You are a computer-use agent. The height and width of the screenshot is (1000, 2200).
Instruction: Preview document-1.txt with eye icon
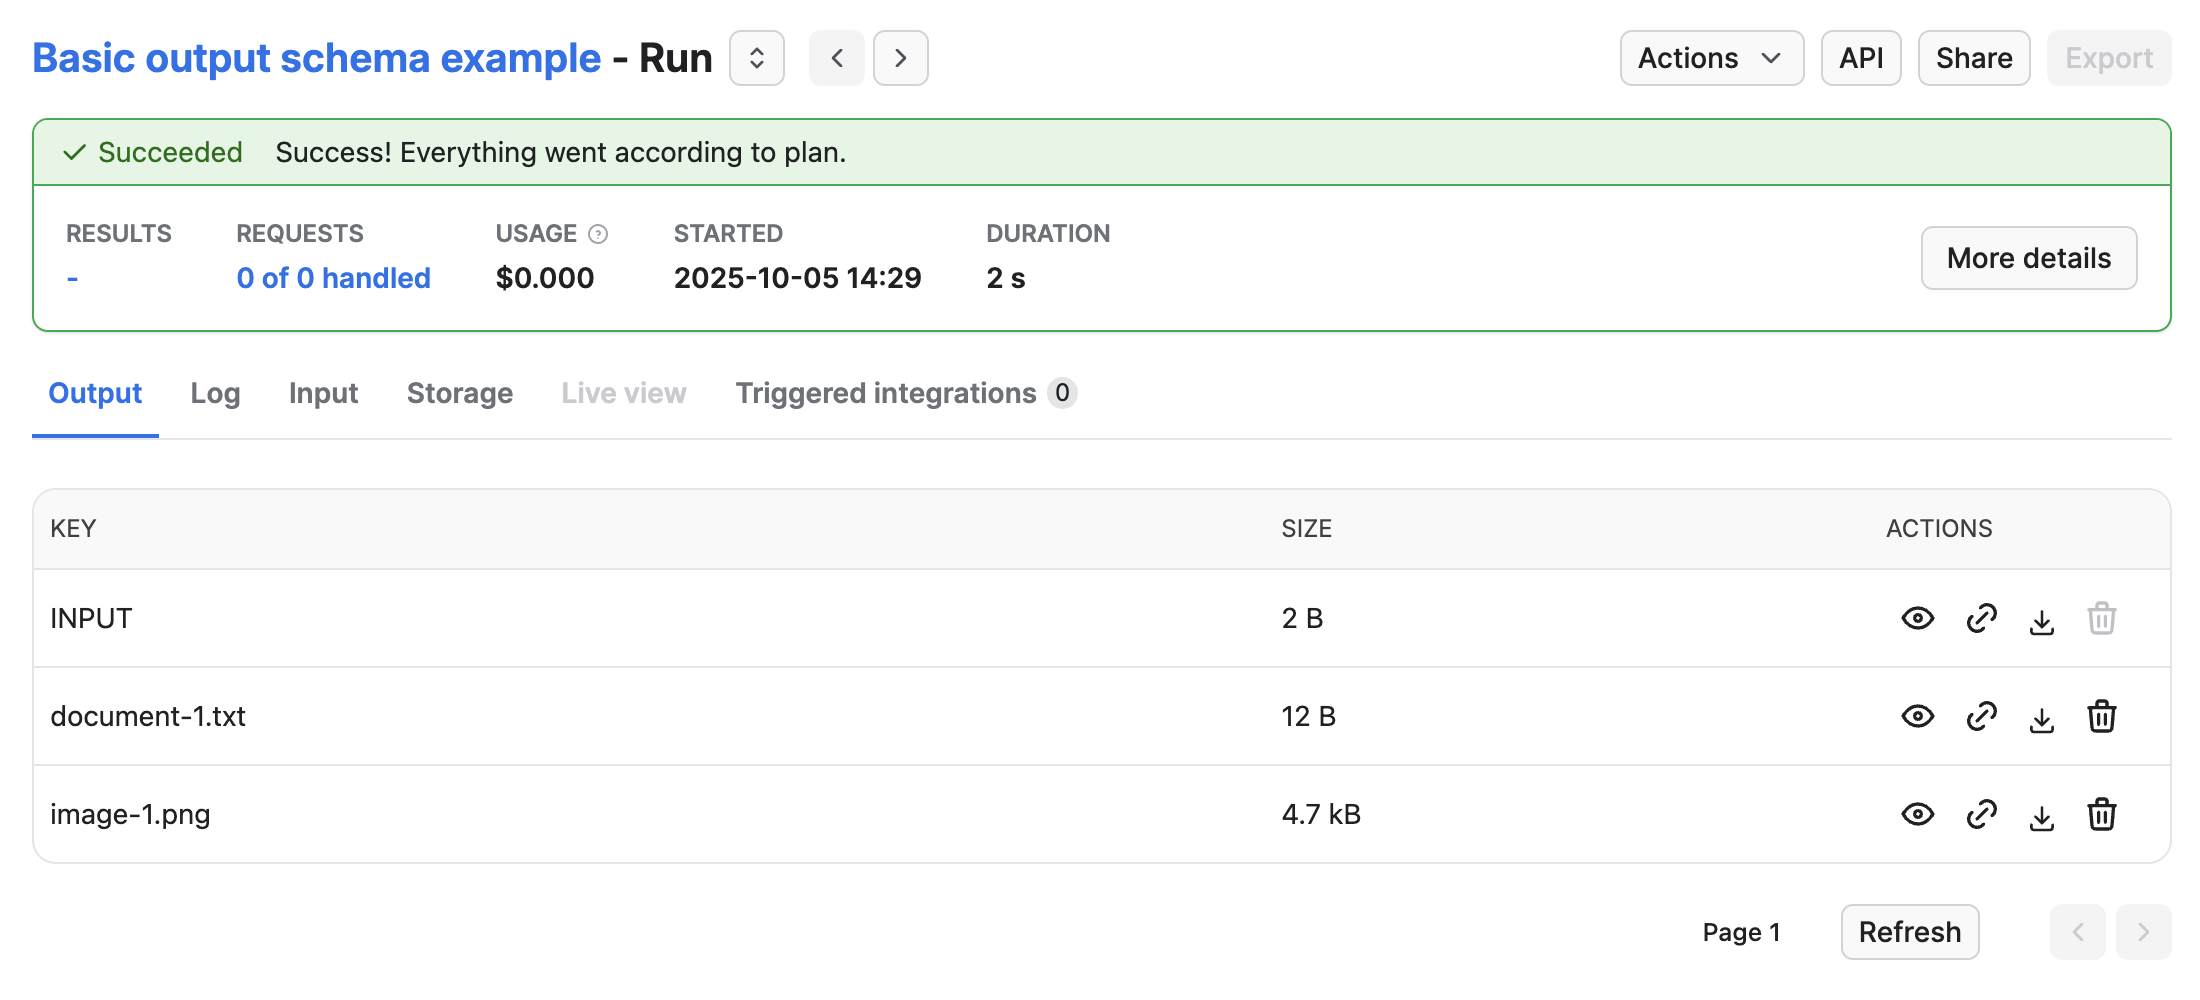pyautogui.click(x=1917, y=716)
